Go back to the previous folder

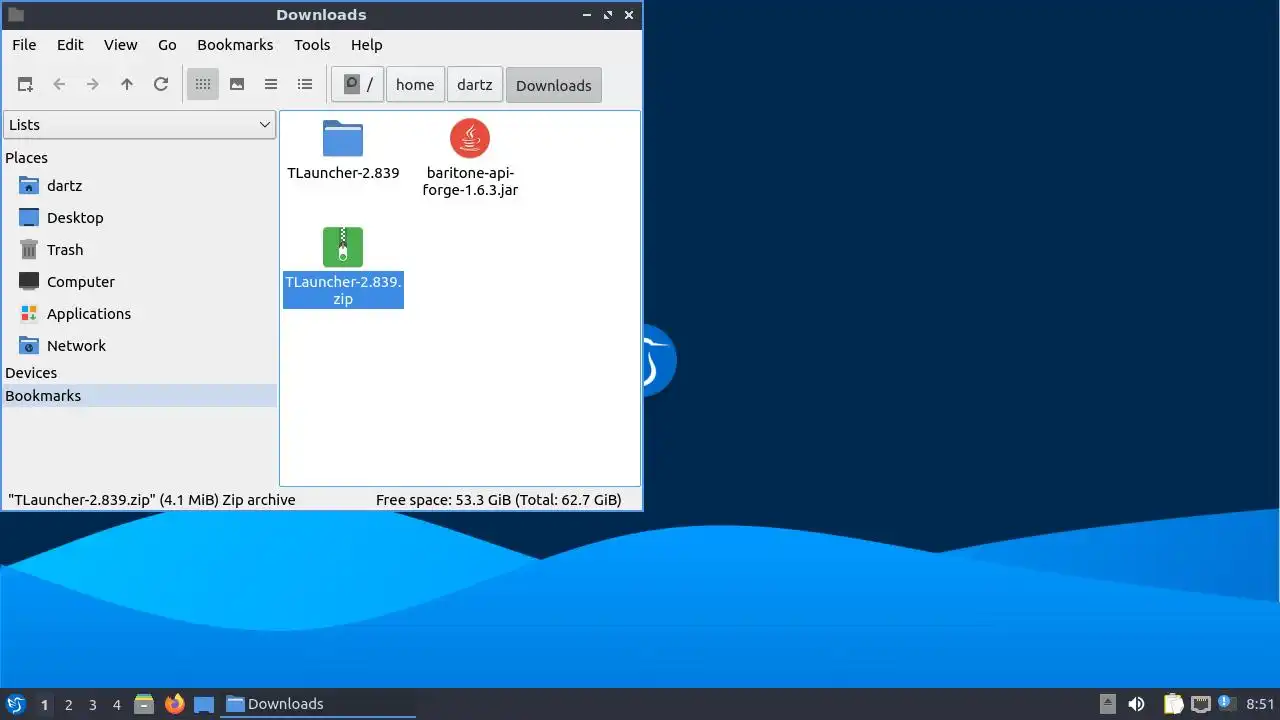point(59,85)
